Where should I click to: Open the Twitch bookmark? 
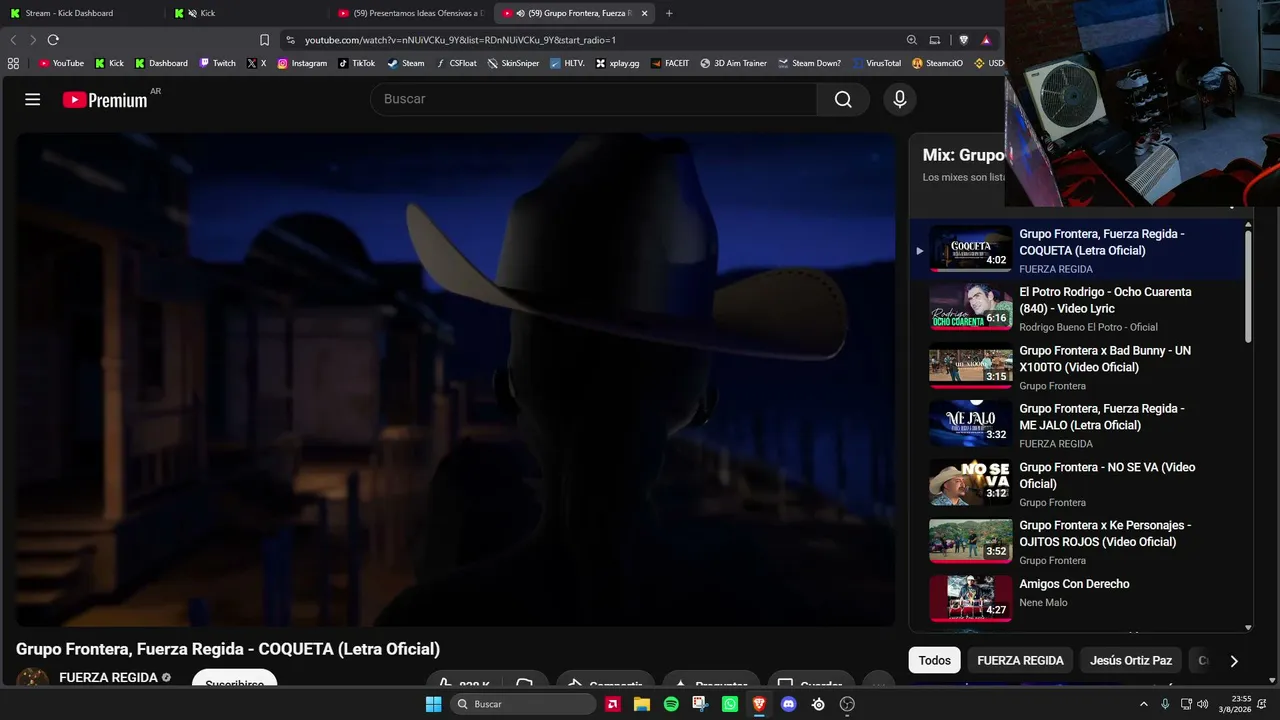218,63
